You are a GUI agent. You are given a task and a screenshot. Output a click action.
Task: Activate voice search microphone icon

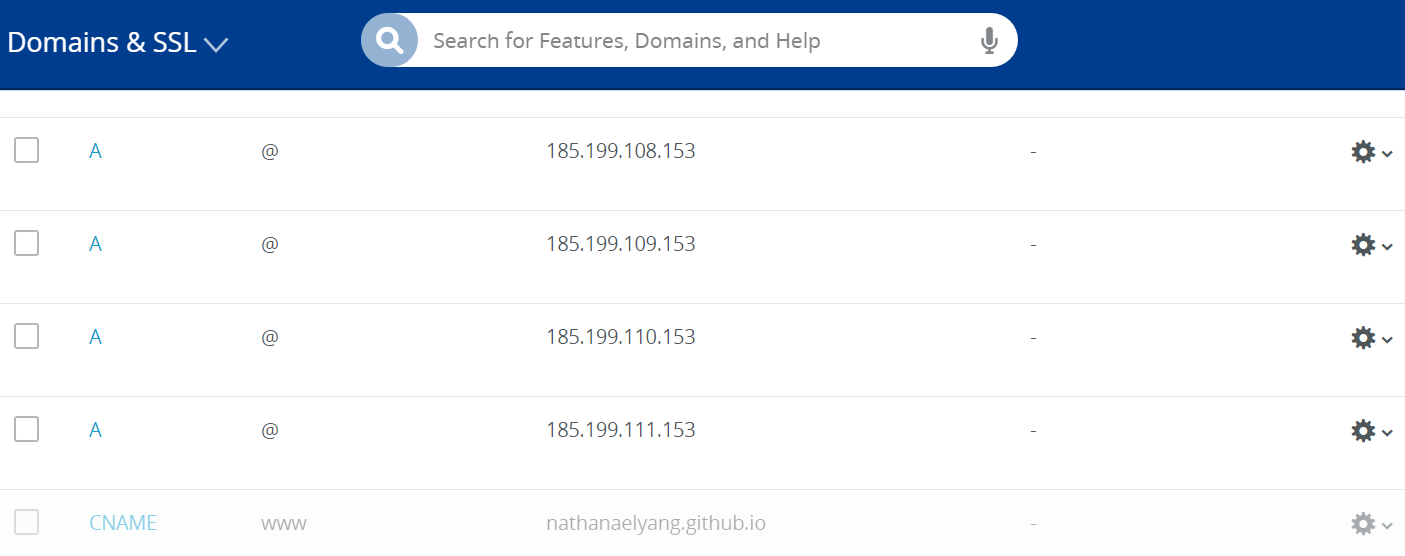point(989,41)
